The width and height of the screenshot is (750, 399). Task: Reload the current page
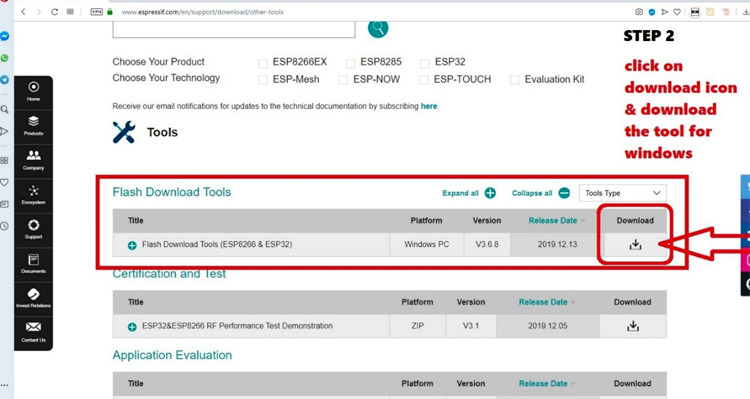point(55,11)
